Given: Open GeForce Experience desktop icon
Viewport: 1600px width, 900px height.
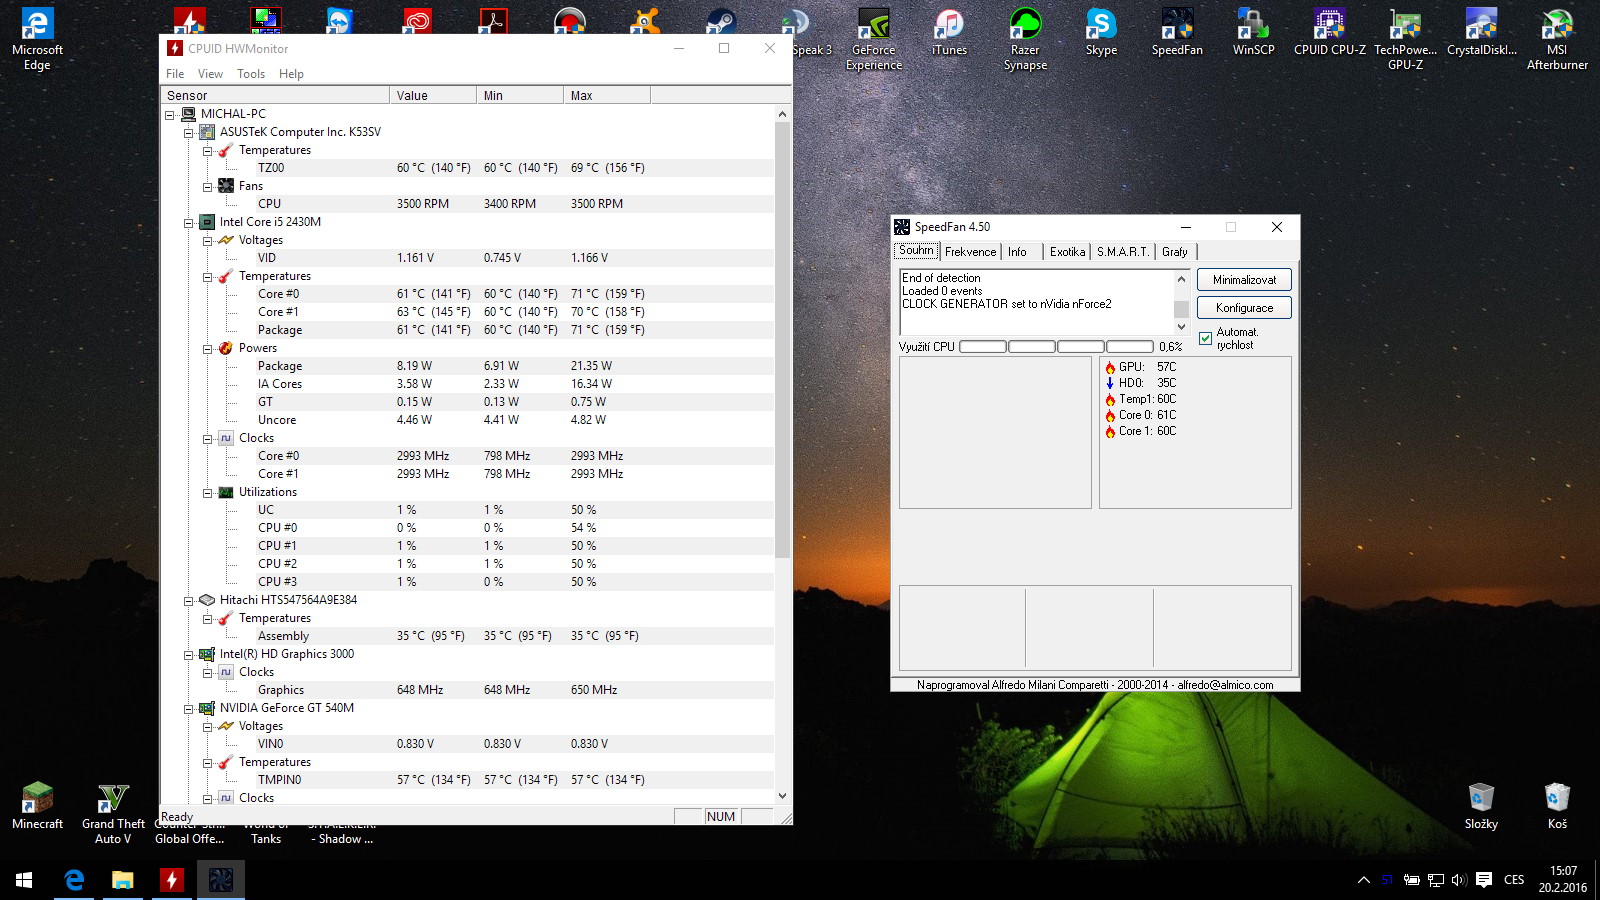Looking at the screenshot, I should [874, 40].
